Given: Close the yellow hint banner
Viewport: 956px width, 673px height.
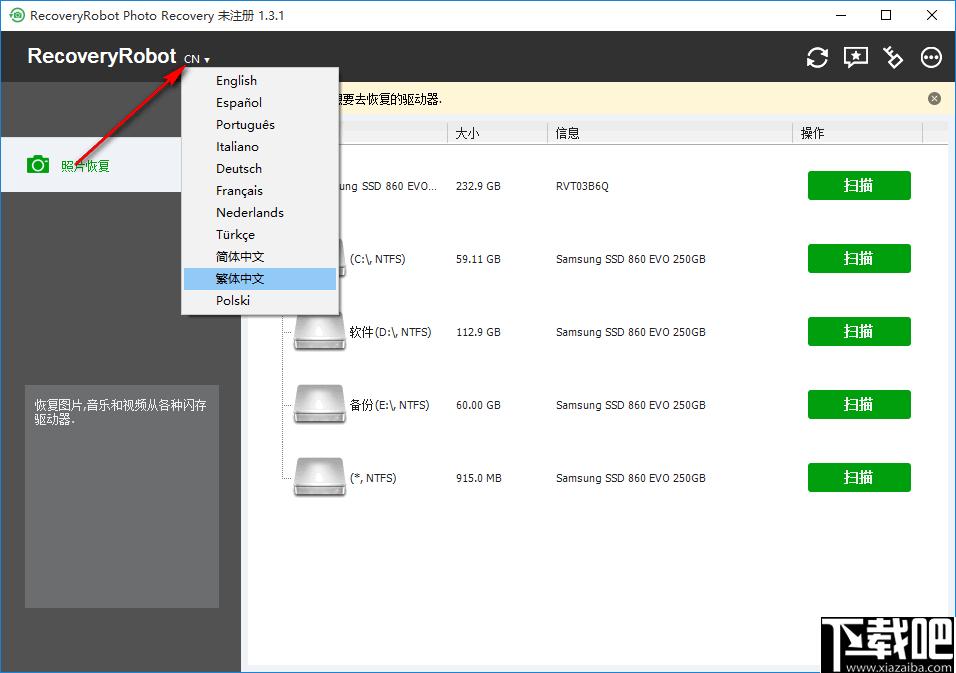Looking at the screenshot, I should click(x=934, y=99).
